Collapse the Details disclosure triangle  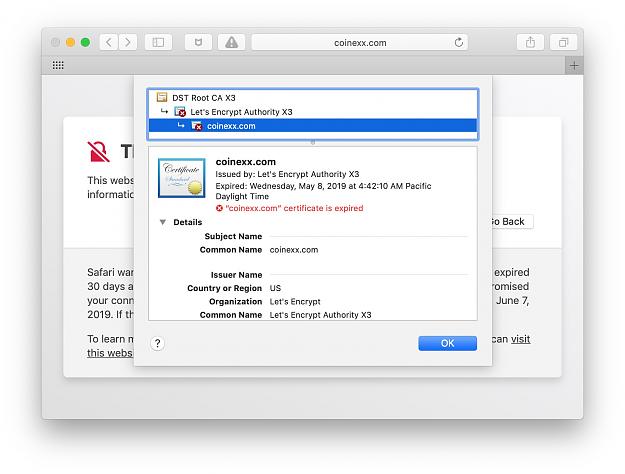pos(163,222)
